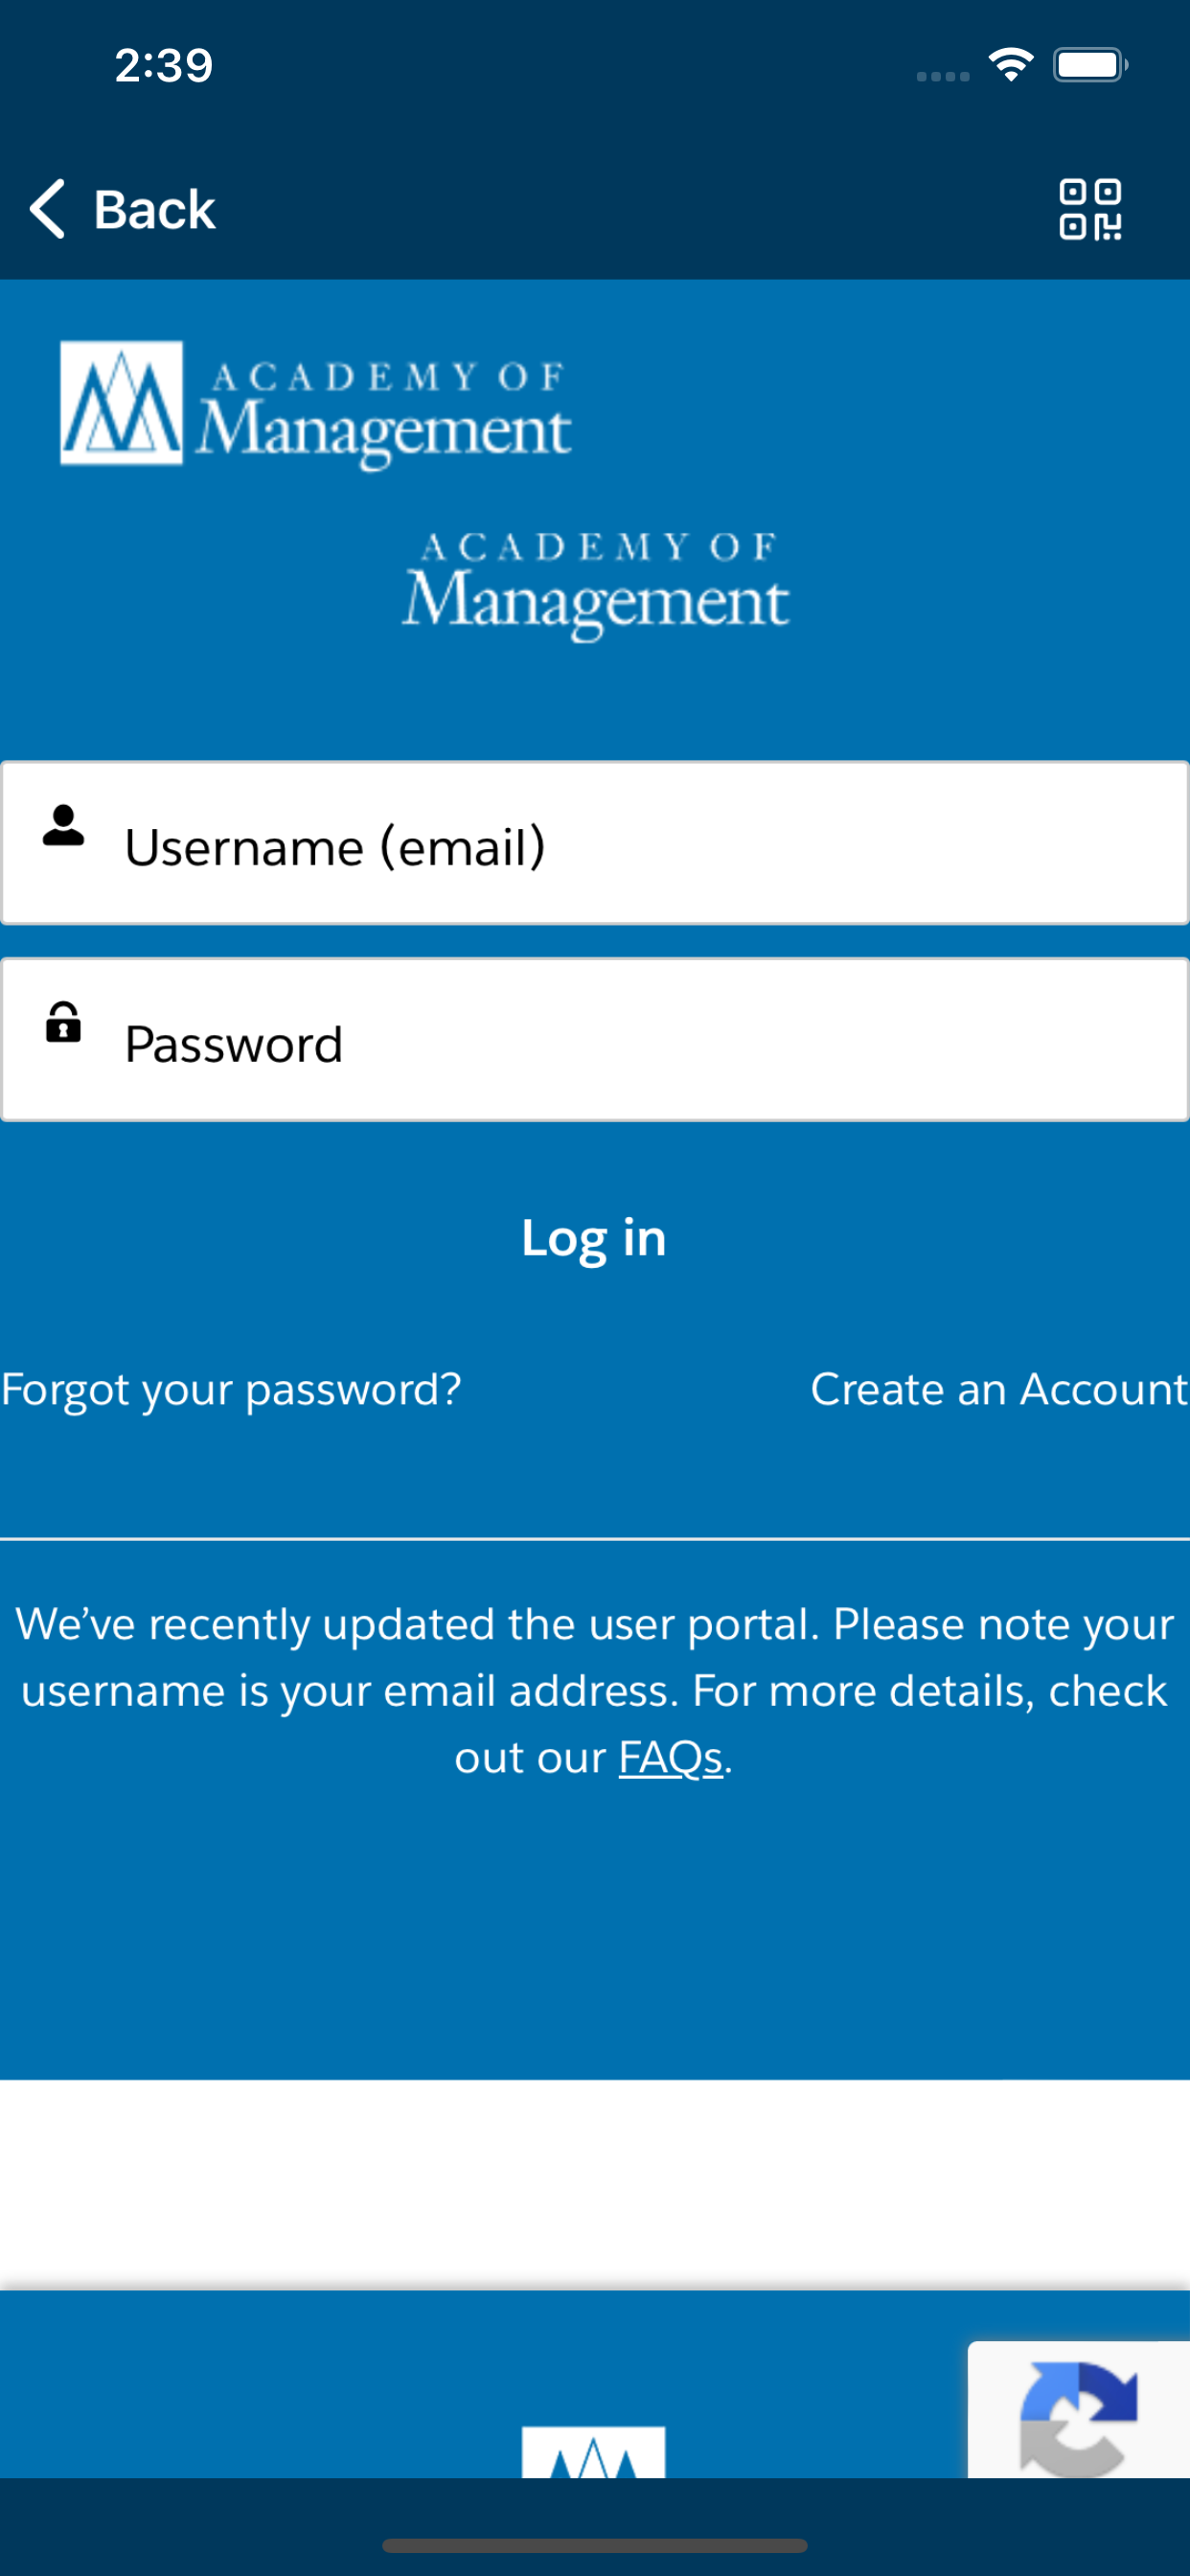Select the Create an Account link

(1000, 1389)
